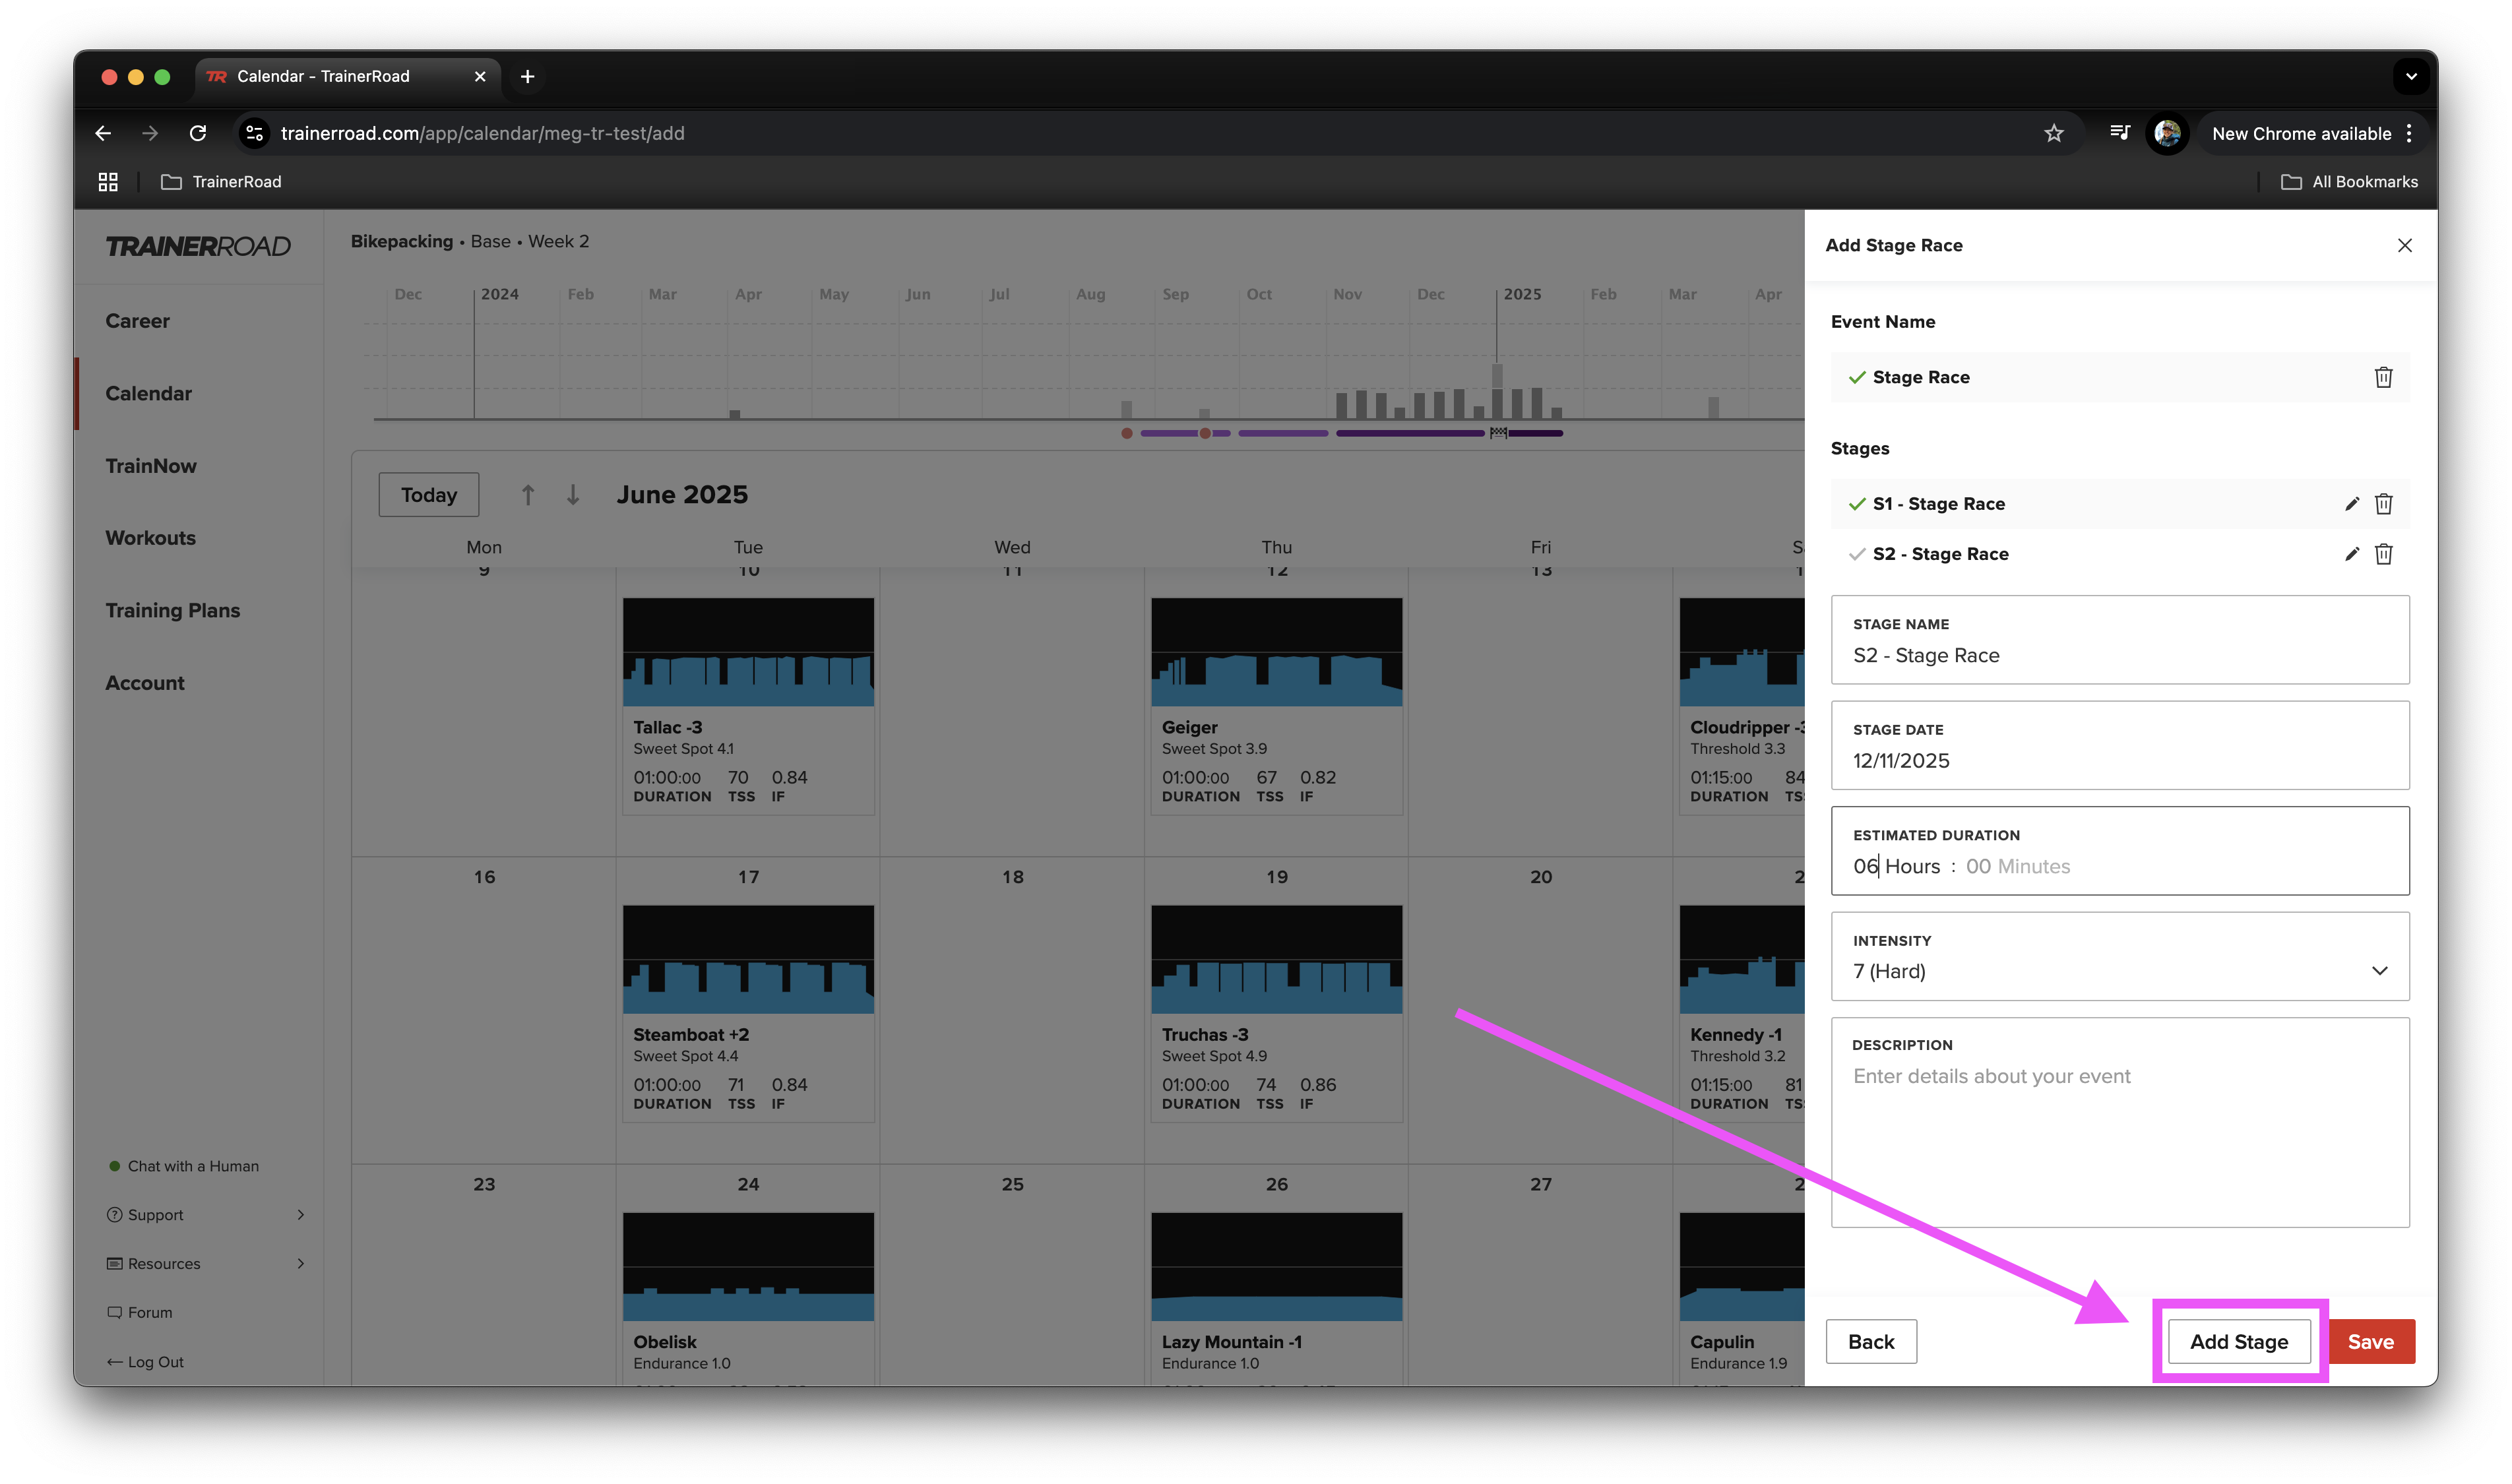Log Out of TrainerRoad
The width and height of the screenshot is (2512, 1484).
[146, 1362]
